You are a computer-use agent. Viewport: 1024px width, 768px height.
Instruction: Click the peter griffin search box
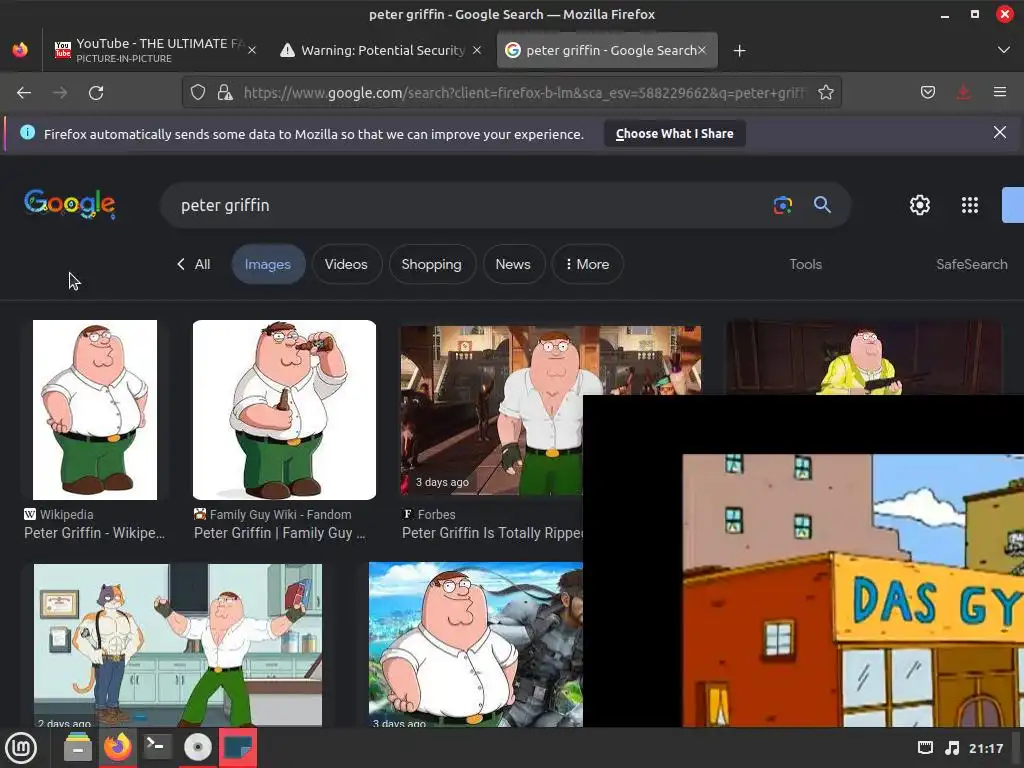click(470, 205)
